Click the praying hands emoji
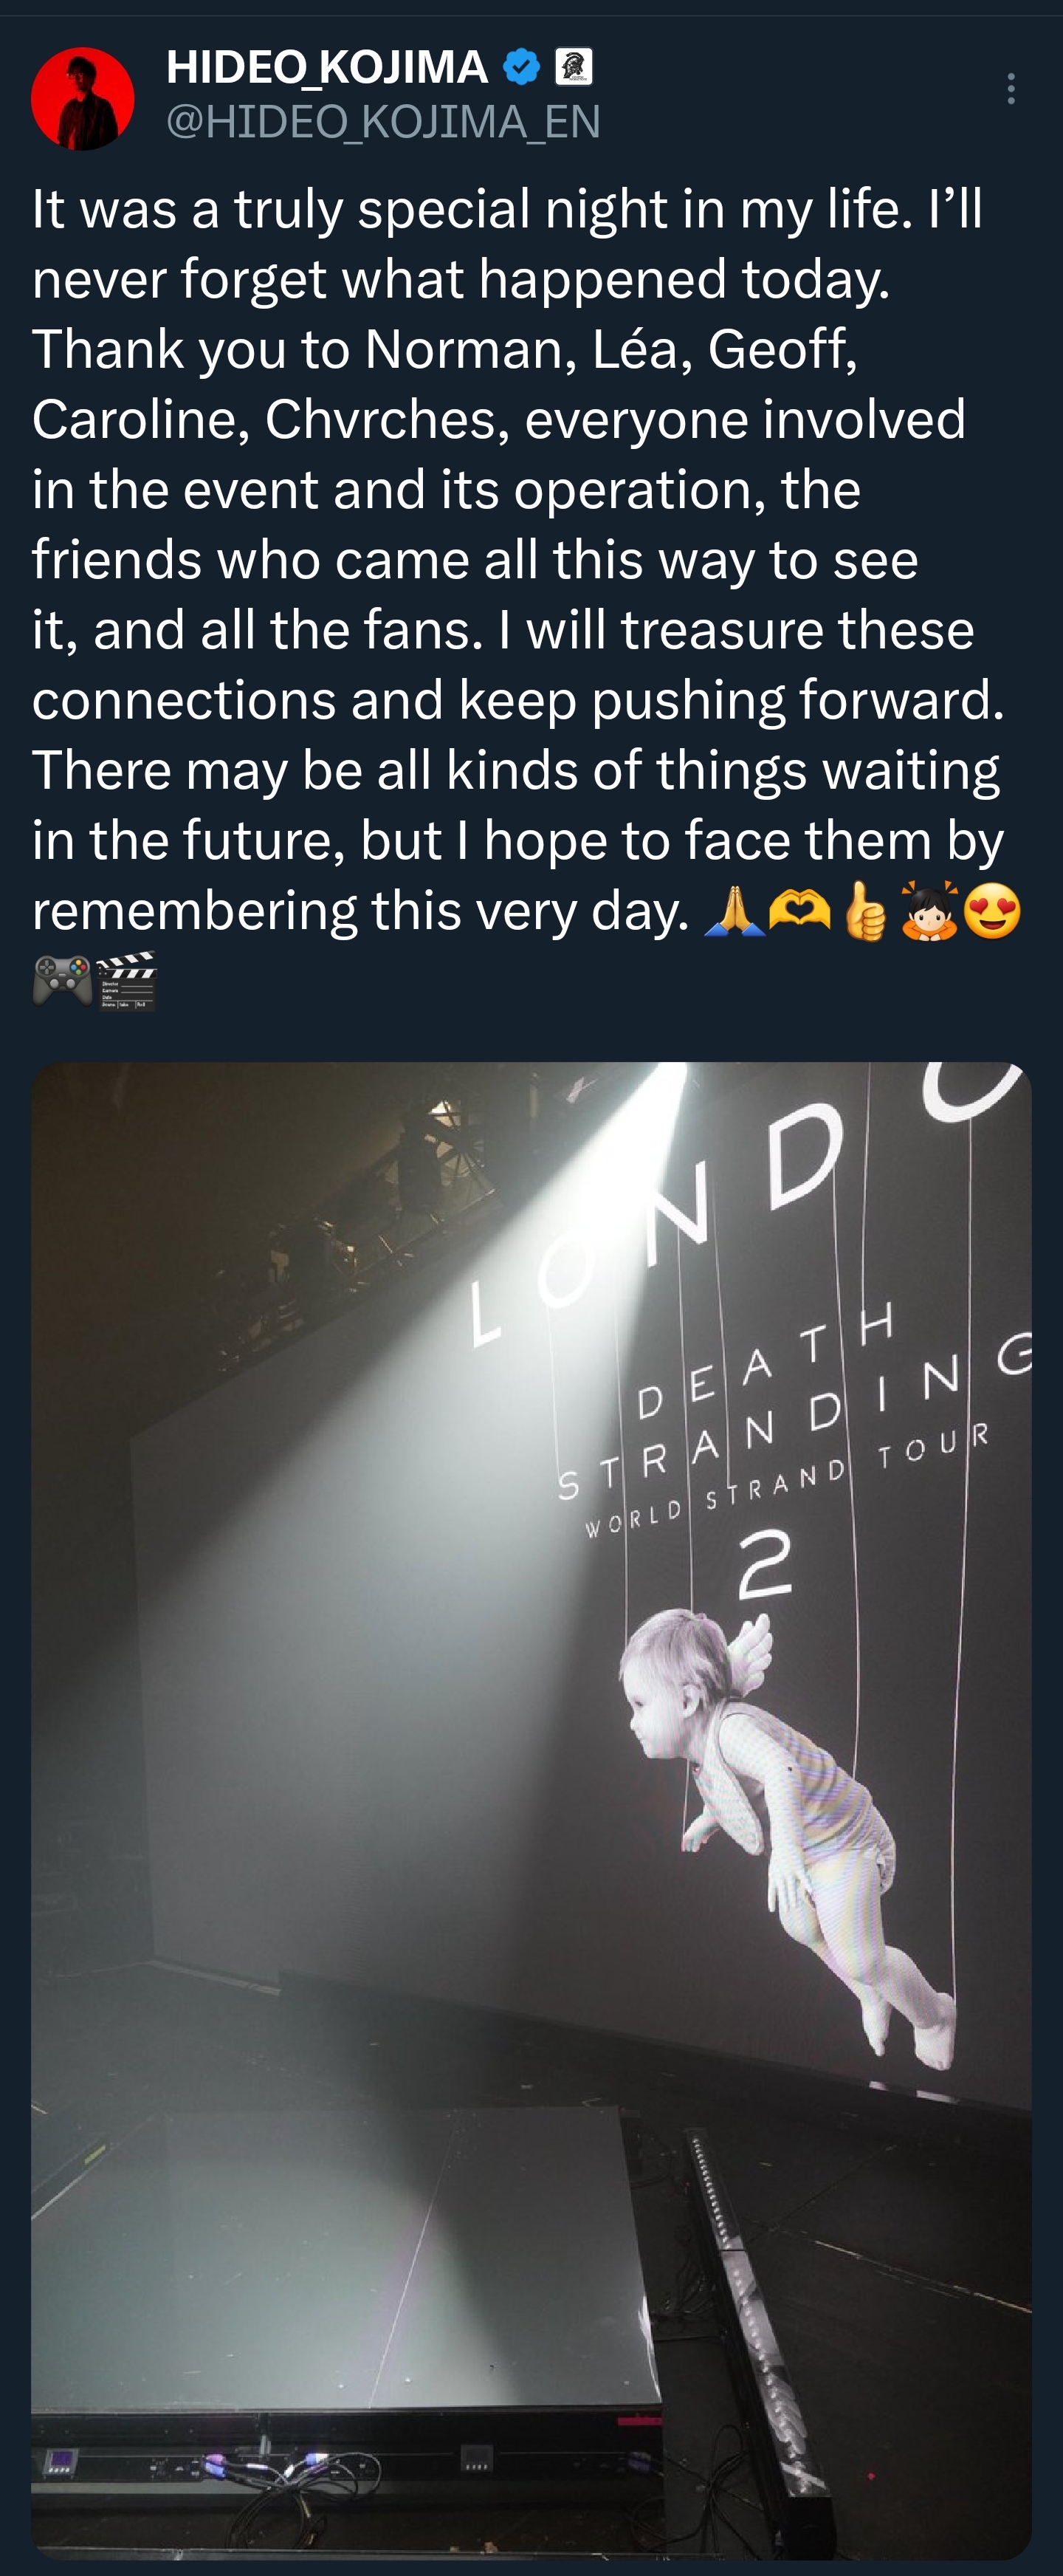Image resolution: width=1063 pixels, height=2576 pixels. (x=735, y=910)
